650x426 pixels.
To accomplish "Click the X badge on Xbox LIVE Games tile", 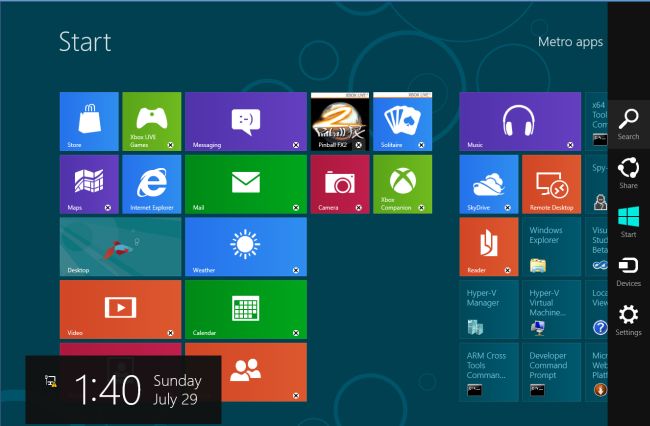I will tap(170, 145).
